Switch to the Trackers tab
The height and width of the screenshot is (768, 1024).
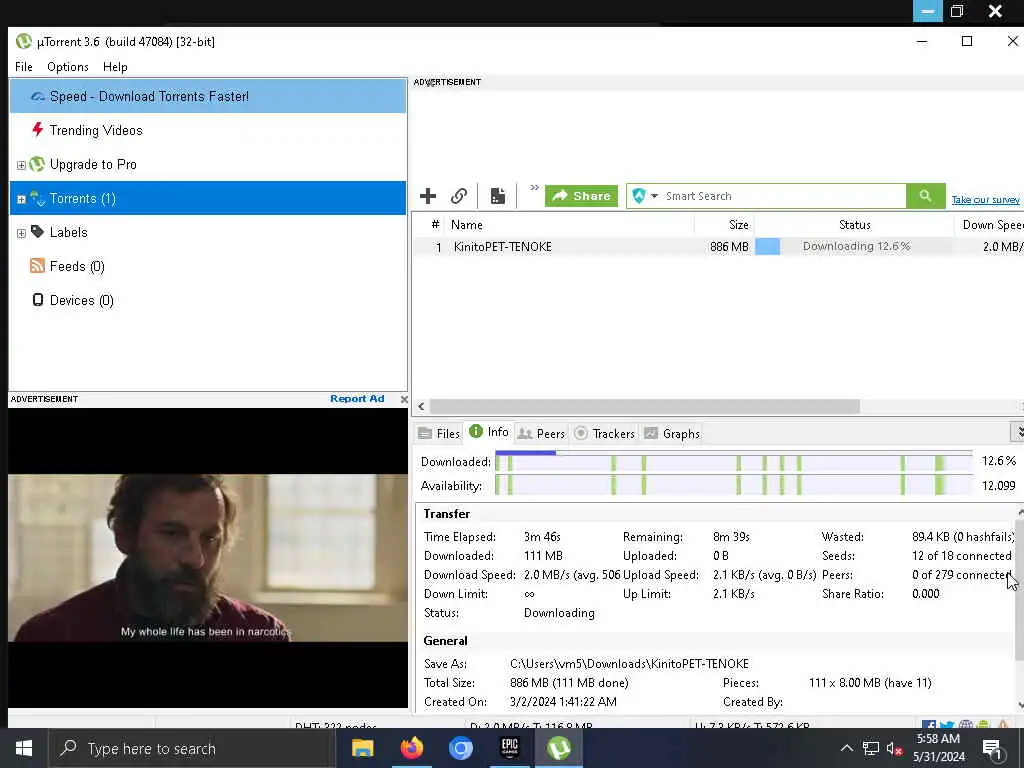coord(605,434)
